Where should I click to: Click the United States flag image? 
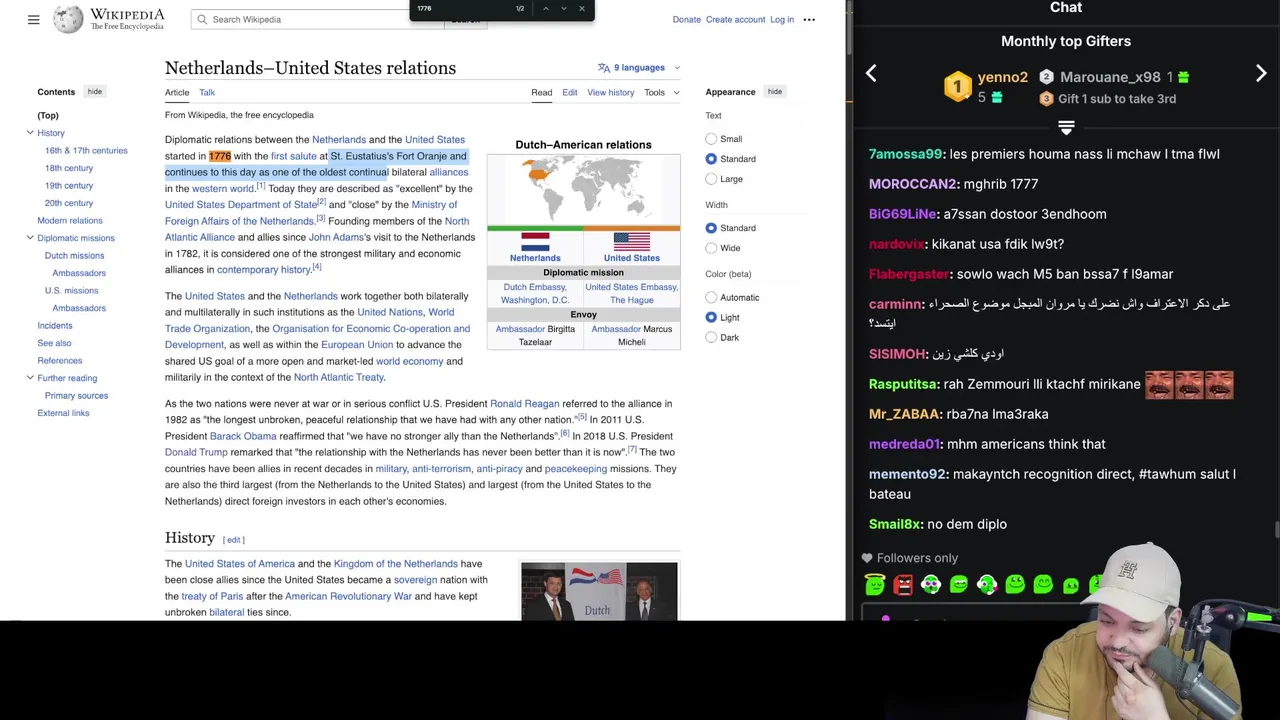click(631, 241)
